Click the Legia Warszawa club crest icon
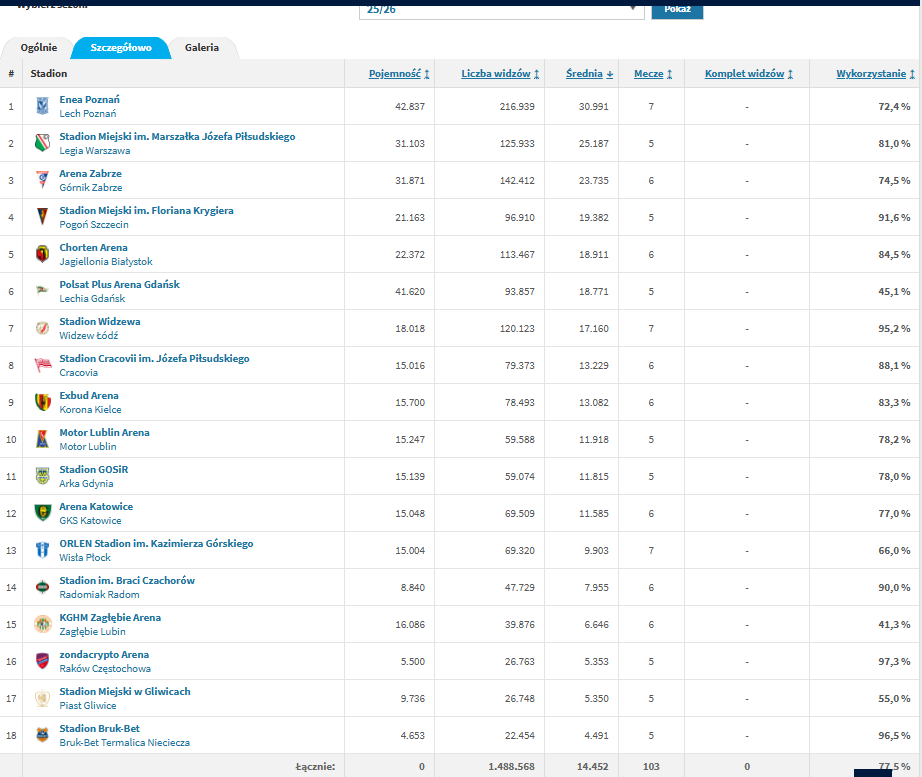 coord(42,143)
